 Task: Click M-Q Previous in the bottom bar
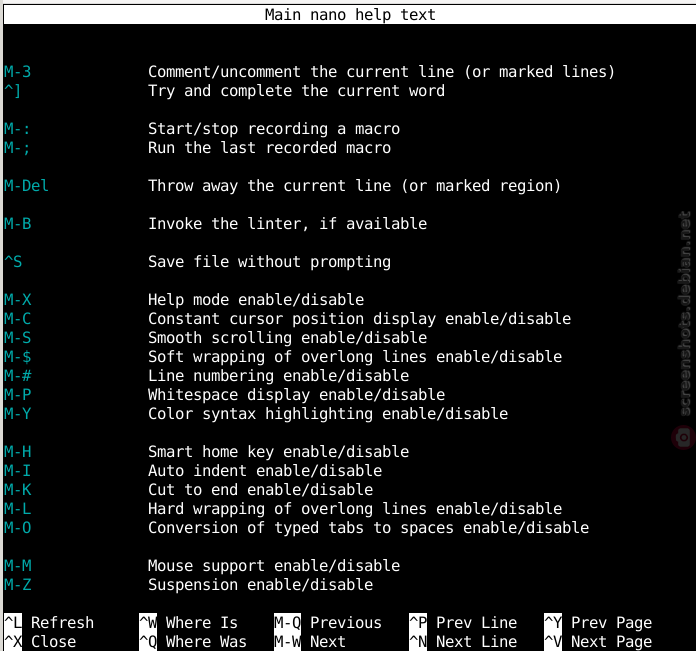(328, 623)
